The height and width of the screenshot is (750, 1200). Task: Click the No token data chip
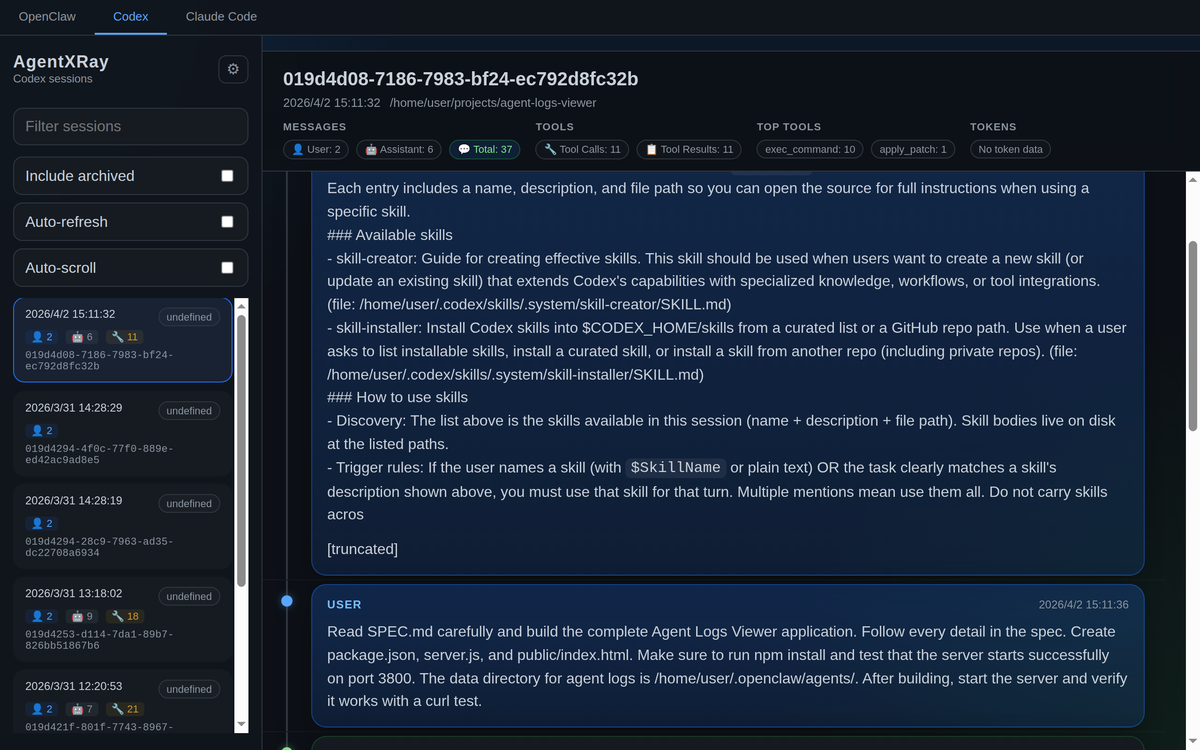1010,149
